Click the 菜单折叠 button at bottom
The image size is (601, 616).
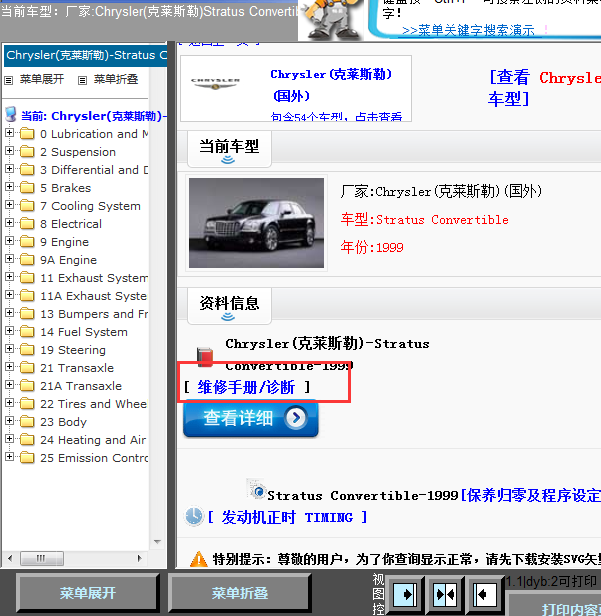tap(240, 593)
